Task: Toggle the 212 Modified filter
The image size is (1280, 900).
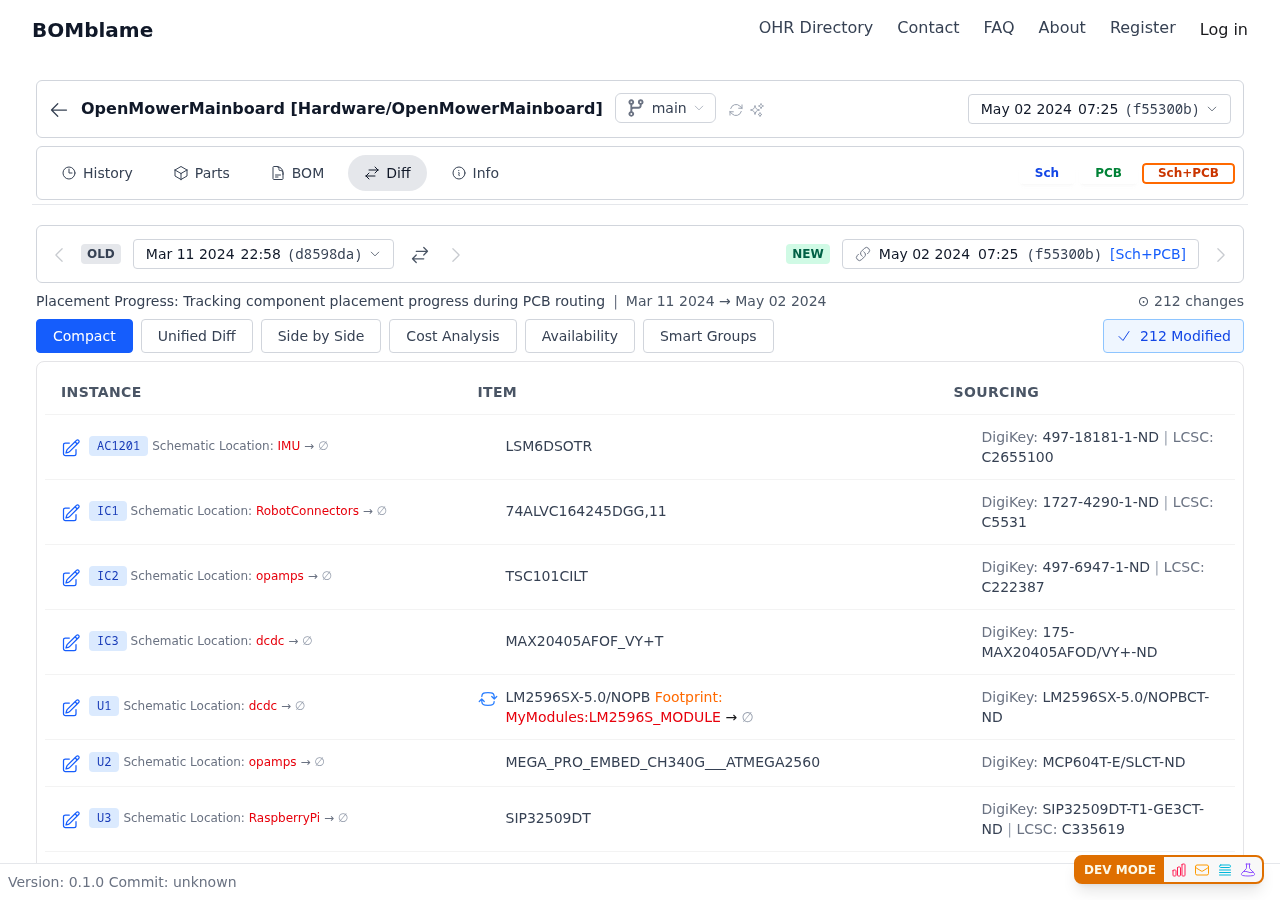Action: coord(1173,336)
